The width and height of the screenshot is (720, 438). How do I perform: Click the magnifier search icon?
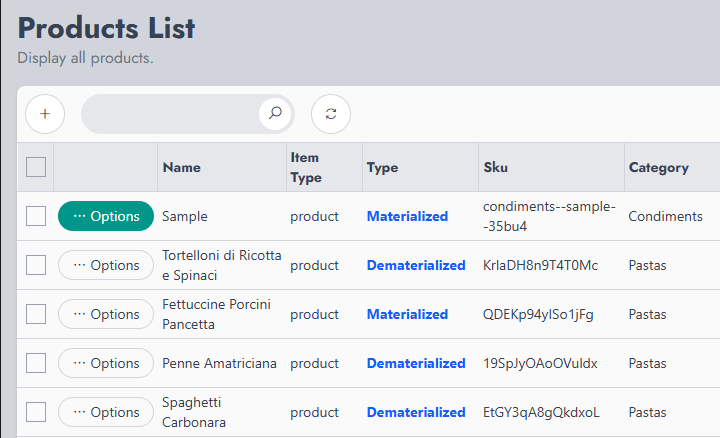(275, 113)
